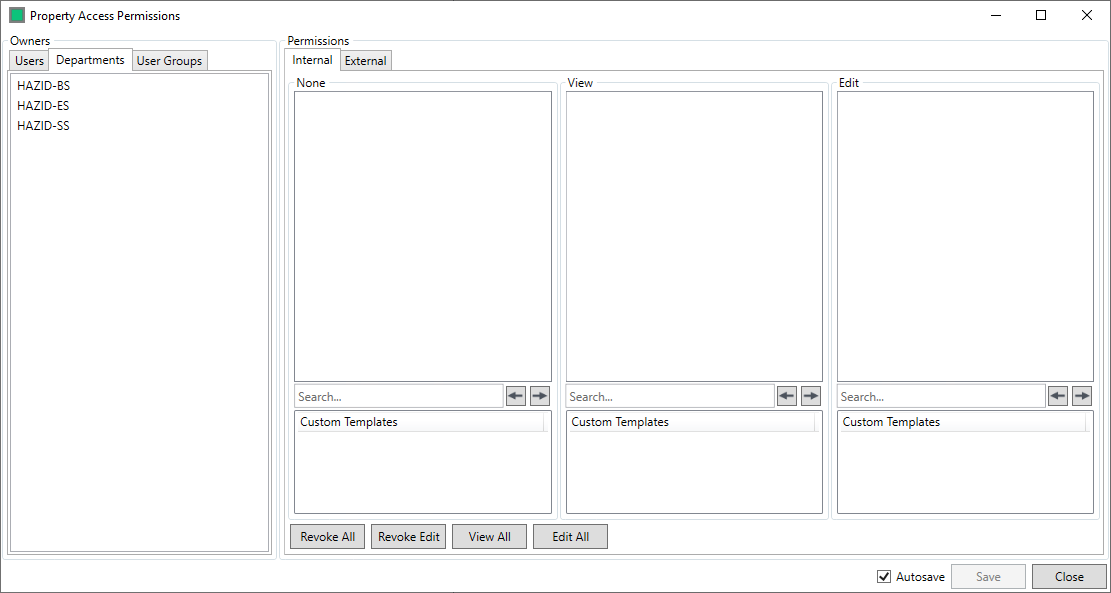Select HAZID-BS department
The width and height of the screenshot is (1111, 593).
tap(44, 86)
